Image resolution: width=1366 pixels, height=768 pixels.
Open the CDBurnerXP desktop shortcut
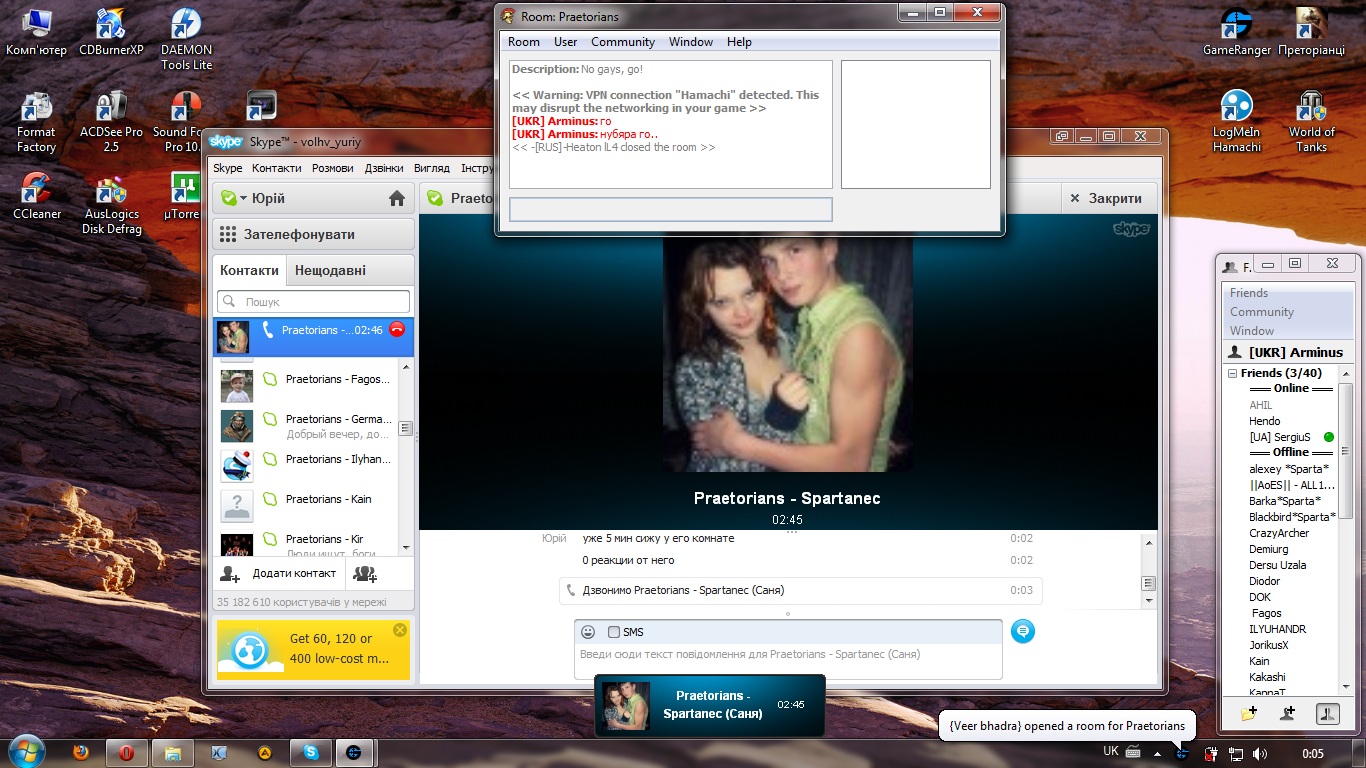tap(111, 33)
